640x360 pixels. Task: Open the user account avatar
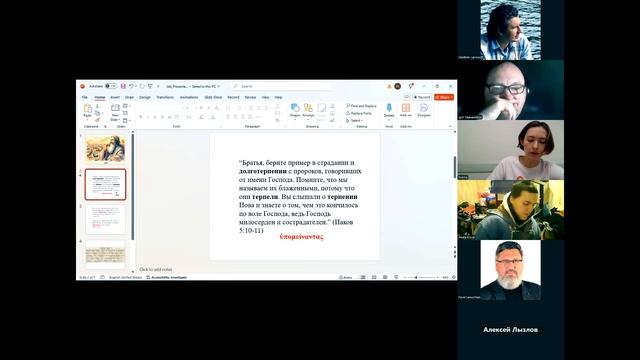398,86
